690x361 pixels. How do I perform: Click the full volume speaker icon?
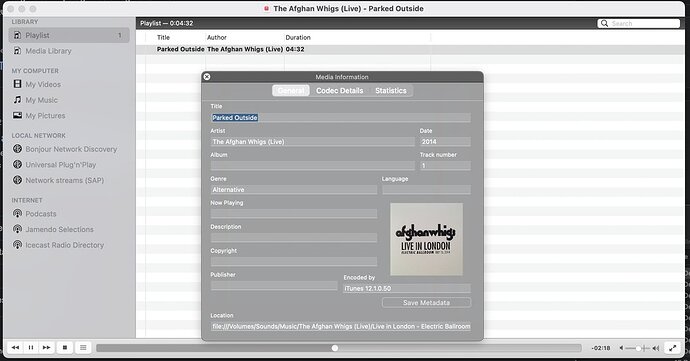[656, 348]
